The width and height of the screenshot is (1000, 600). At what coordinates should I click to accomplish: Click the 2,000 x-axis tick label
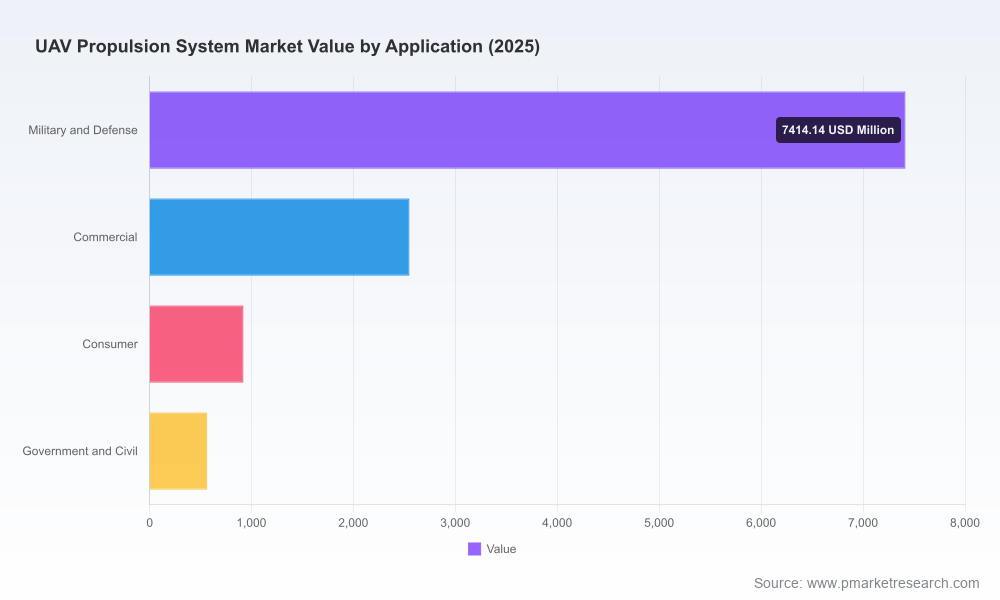pyautogui.click(x=353, y=523)
